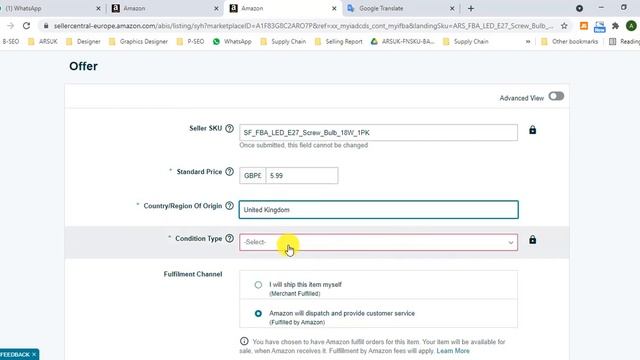Image resolution: width=640 pixels, height=360 pixels.
Task: Bookmark this page with star icon
Action: coord(564,26)
